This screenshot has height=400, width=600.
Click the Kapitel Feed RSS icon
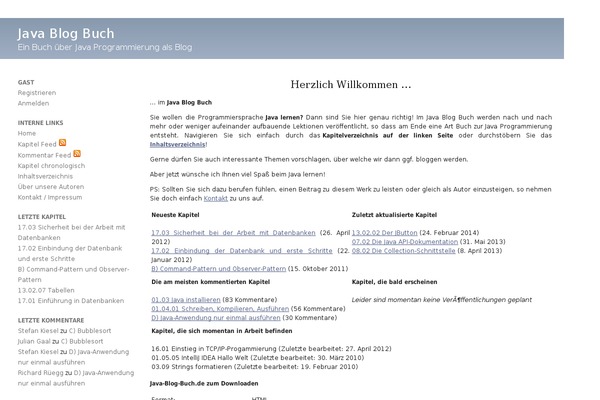62,143
